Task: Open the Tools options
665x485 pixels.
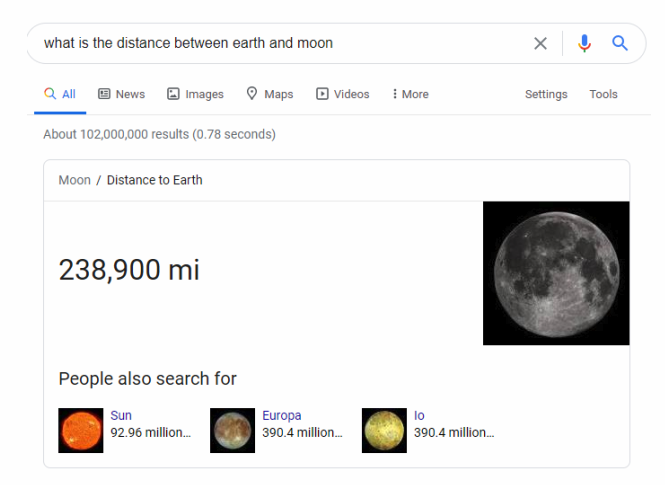Action: [603, 94]
